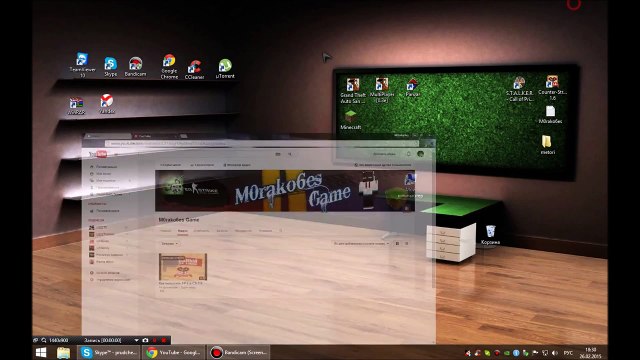Screen dimensions: 640x360
Task: Open the yellow folder on the desktop
Action: click(x=547, y=145)
